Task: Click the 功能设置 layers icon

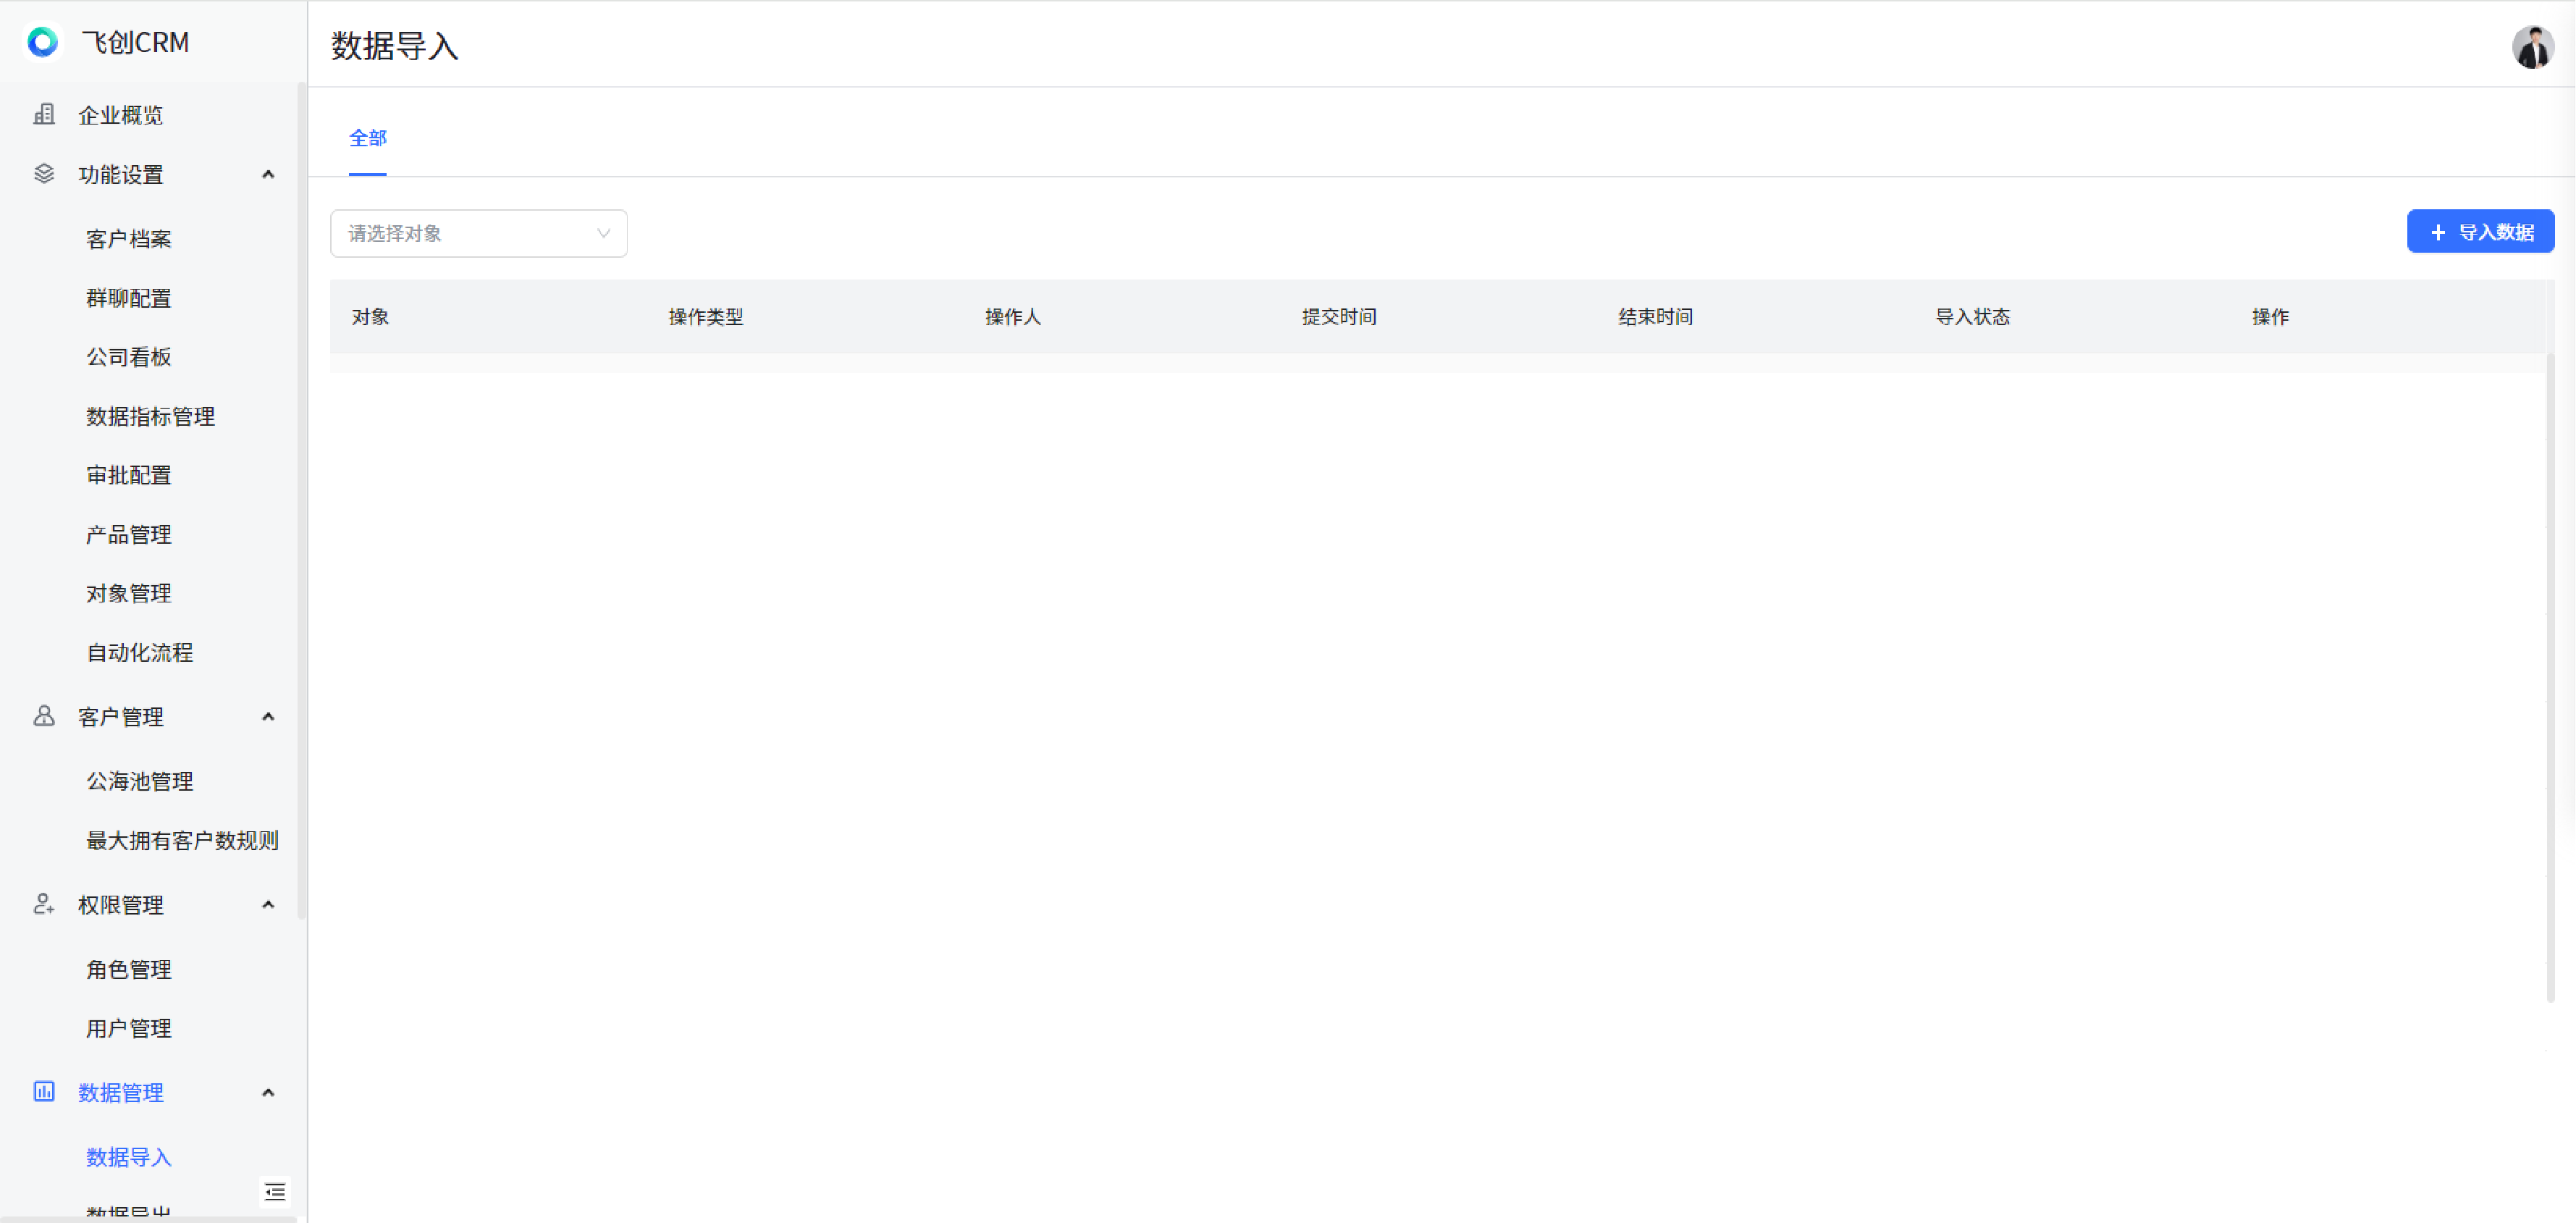Action: pos(44,174)
